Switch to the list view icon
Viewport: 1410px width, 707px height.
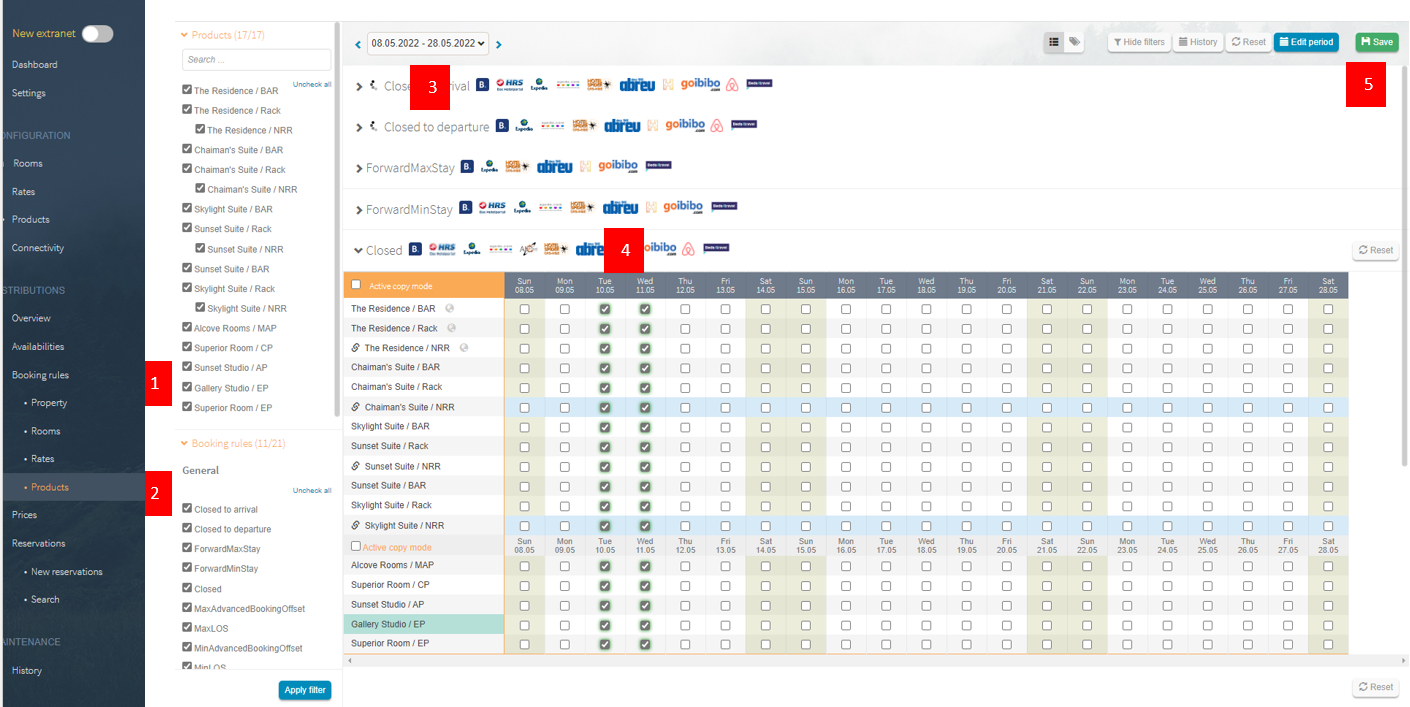[x=1054, y=42]
